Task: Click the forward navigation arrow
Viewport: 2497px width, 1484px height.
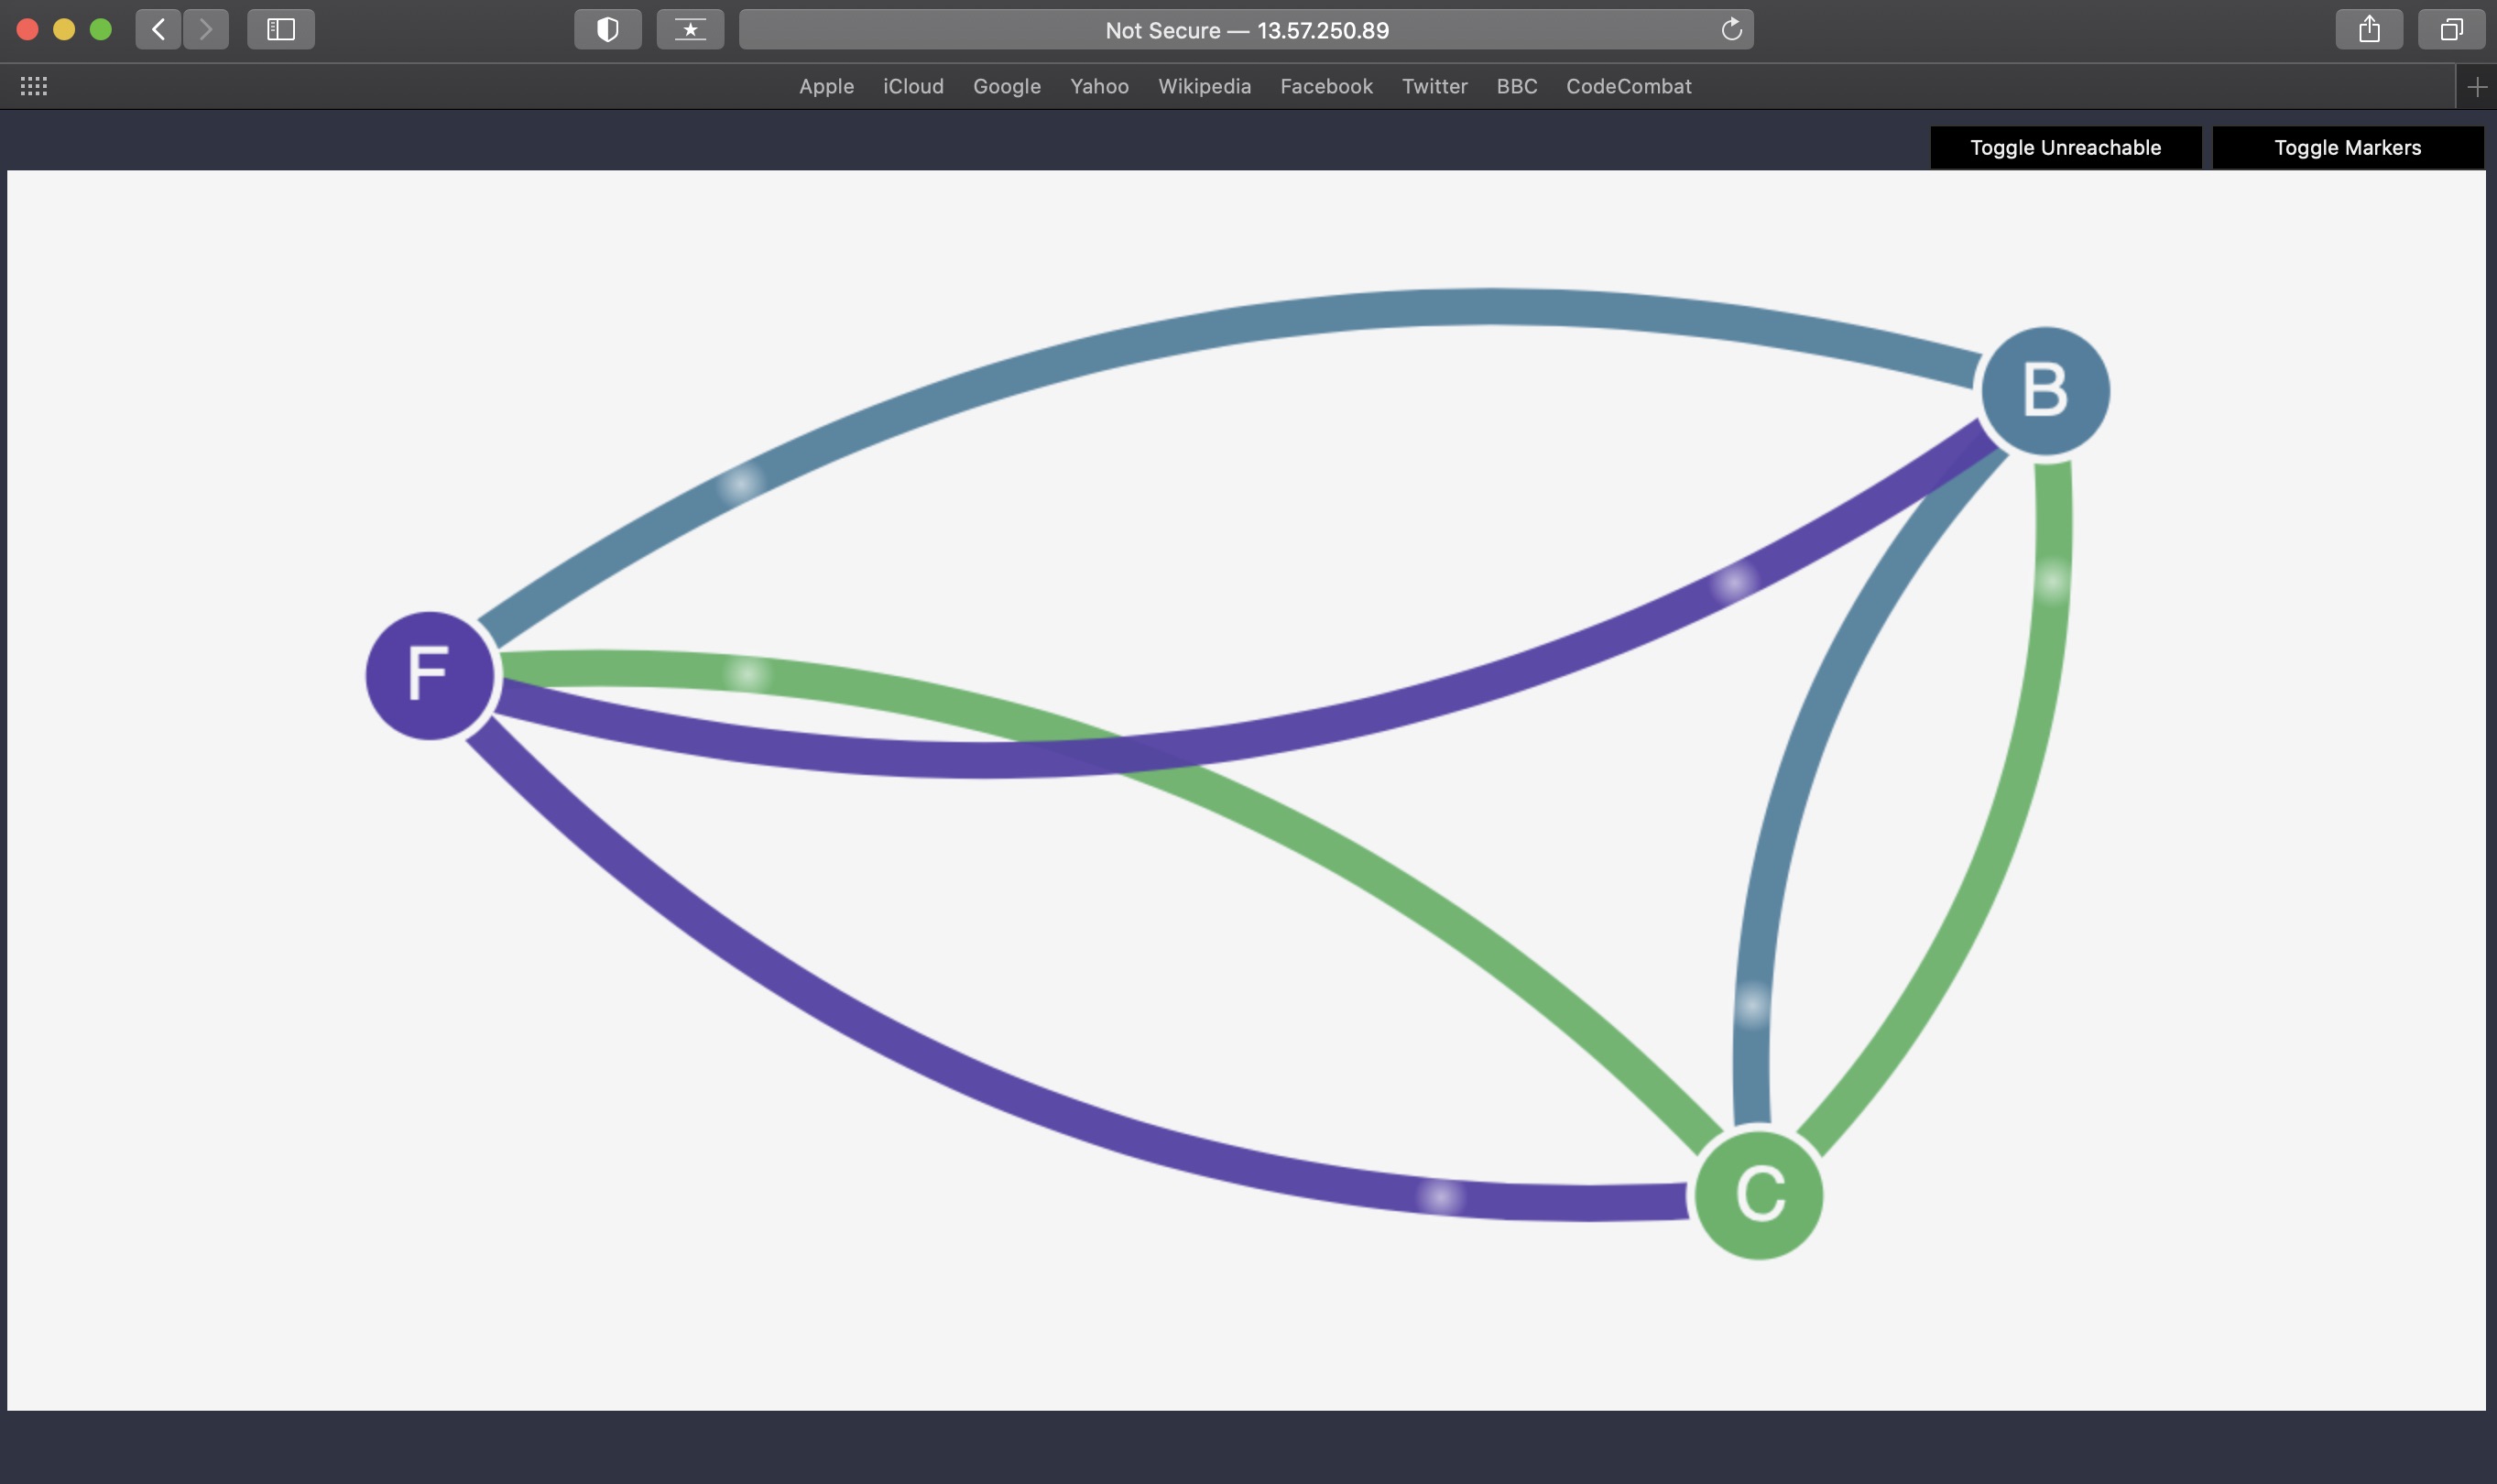Action: [x=206, y=30]
